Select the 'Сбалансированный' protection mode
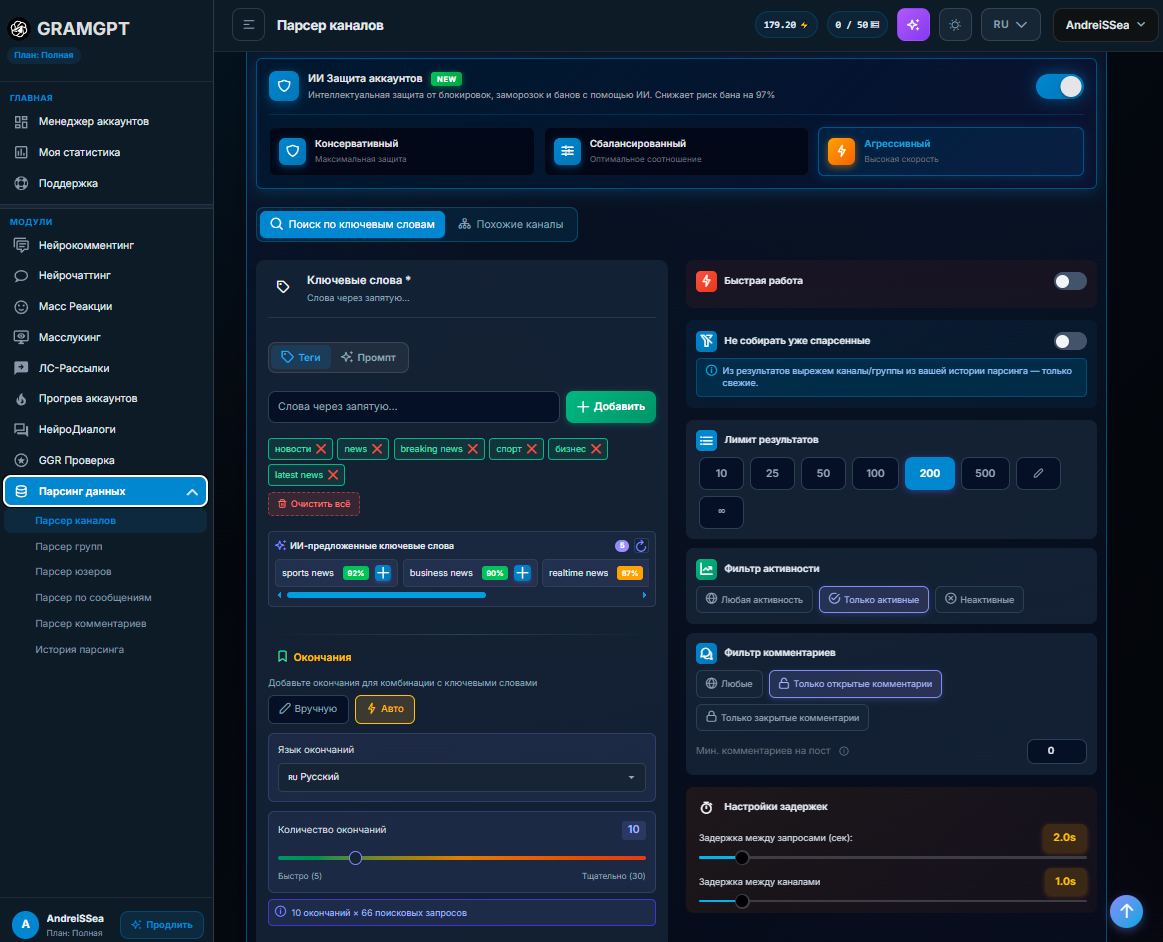 tap(676, 151)
